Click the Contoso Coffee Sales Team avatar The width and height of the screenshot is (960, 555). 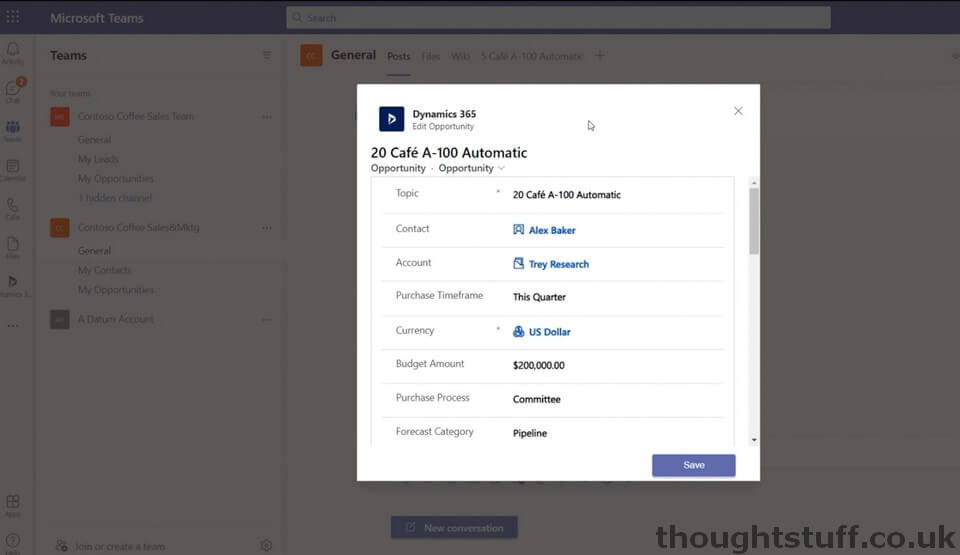click(59, 116)
